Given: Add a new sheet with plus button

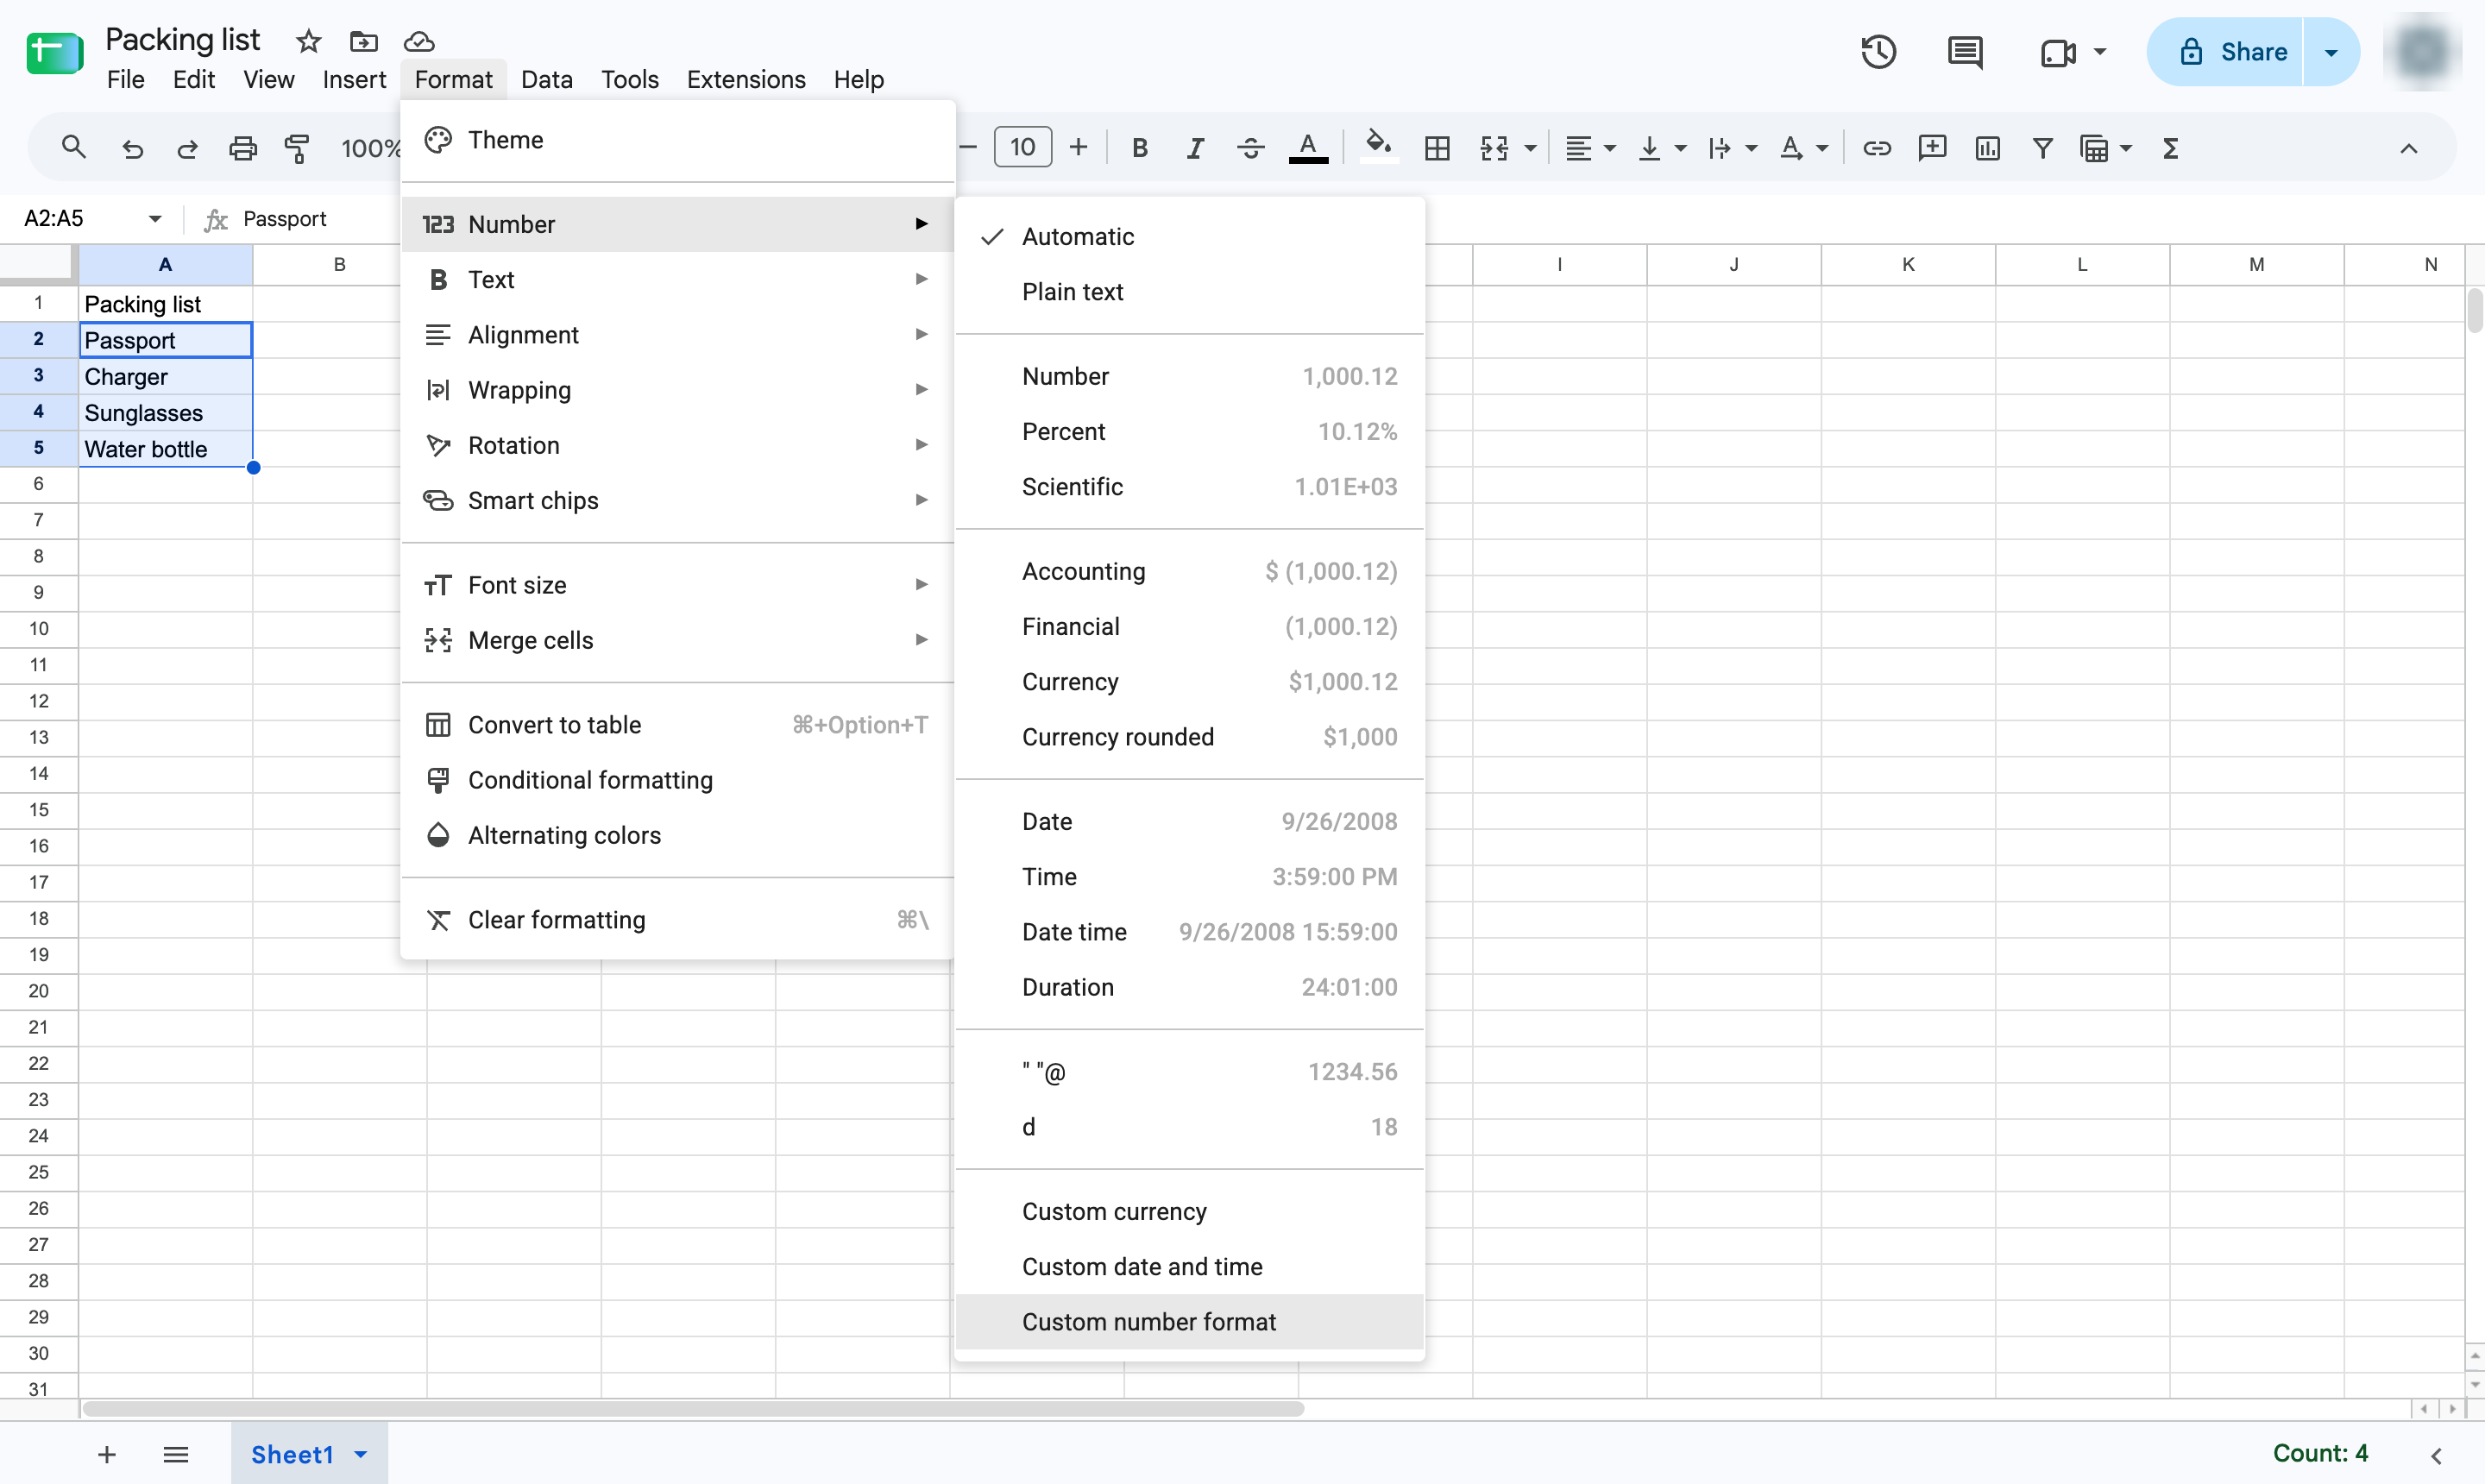Looking at the screenshot, I should pyautogui.click(x=107, y=1454).
